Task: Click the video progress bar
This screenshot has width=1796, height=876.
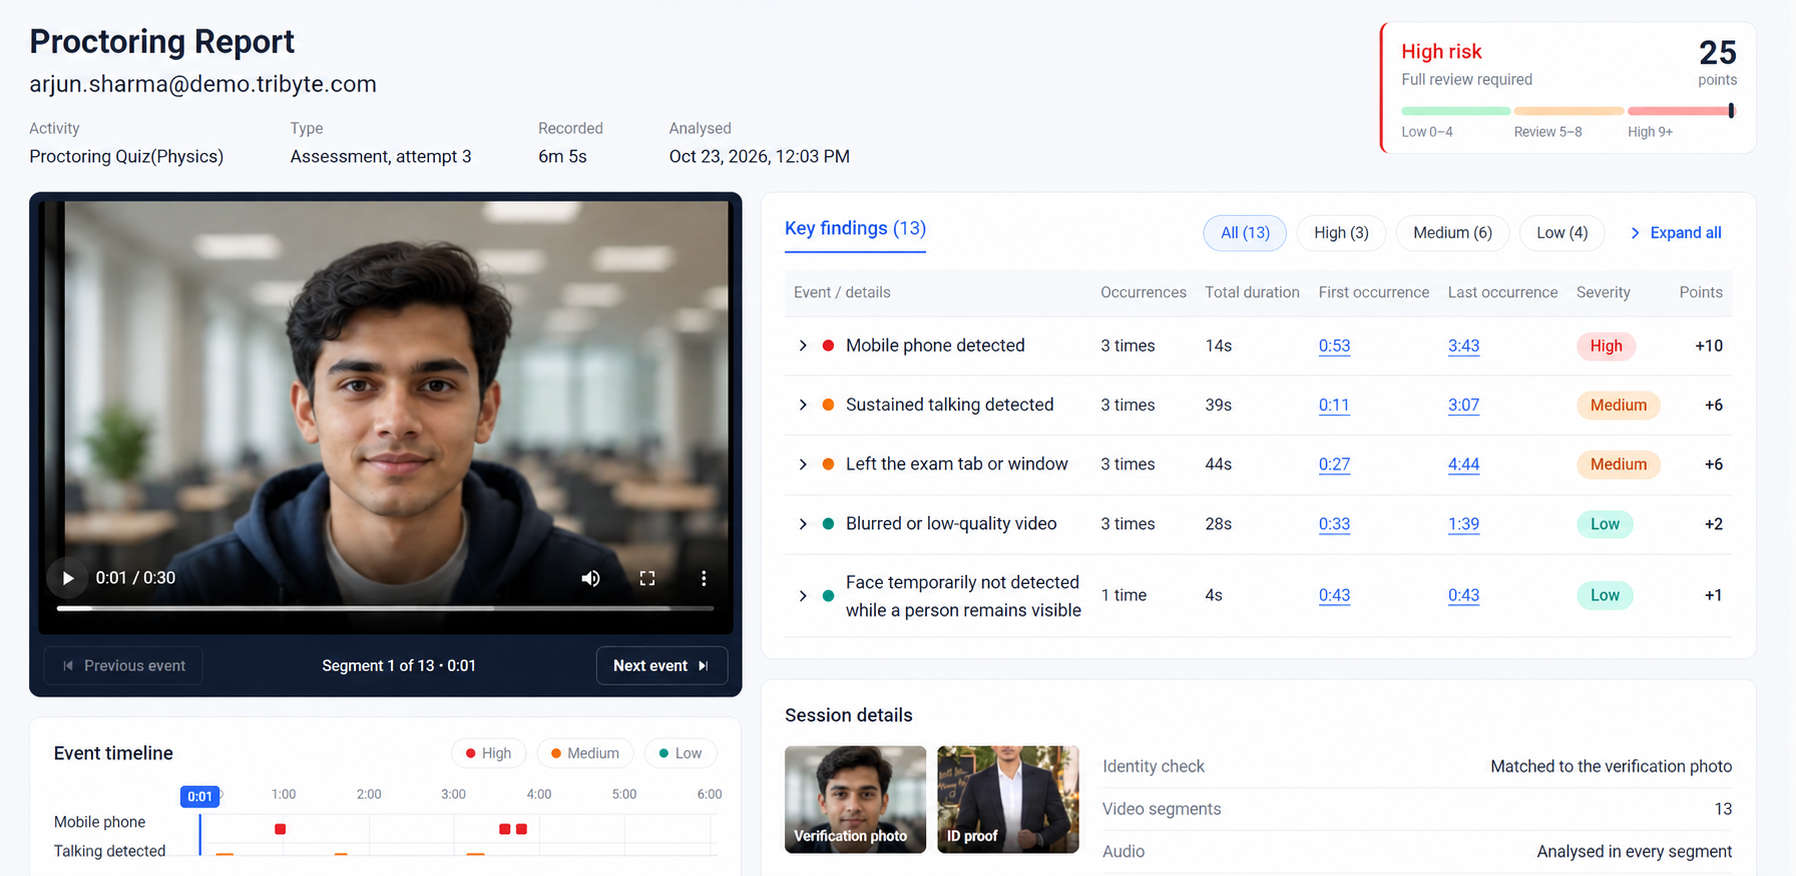Action: pos(385,608)
